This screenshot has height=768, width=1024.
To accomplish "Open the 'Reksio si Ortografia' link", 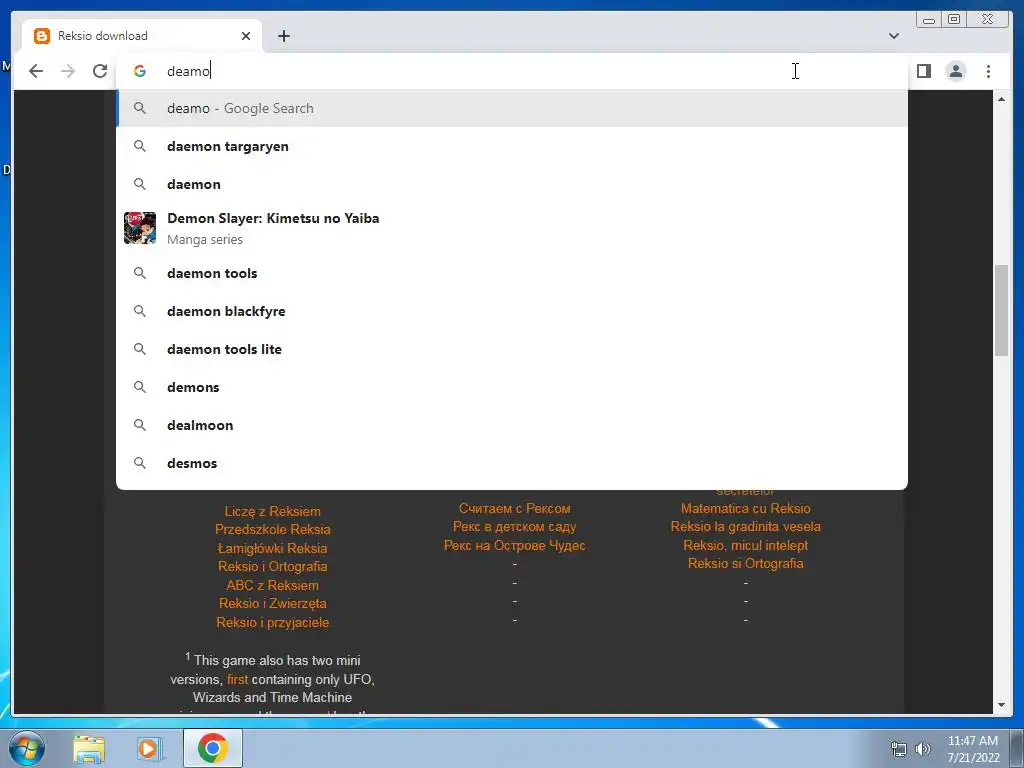I will [x=746, y=564].
